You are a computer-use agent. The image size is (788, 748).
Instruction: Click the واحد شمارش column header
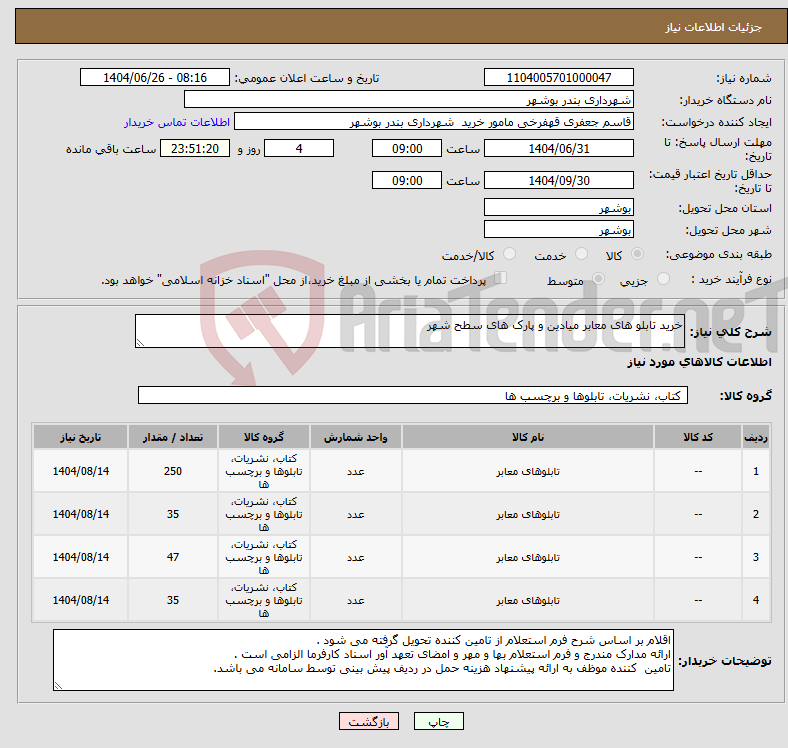(355, 437)
